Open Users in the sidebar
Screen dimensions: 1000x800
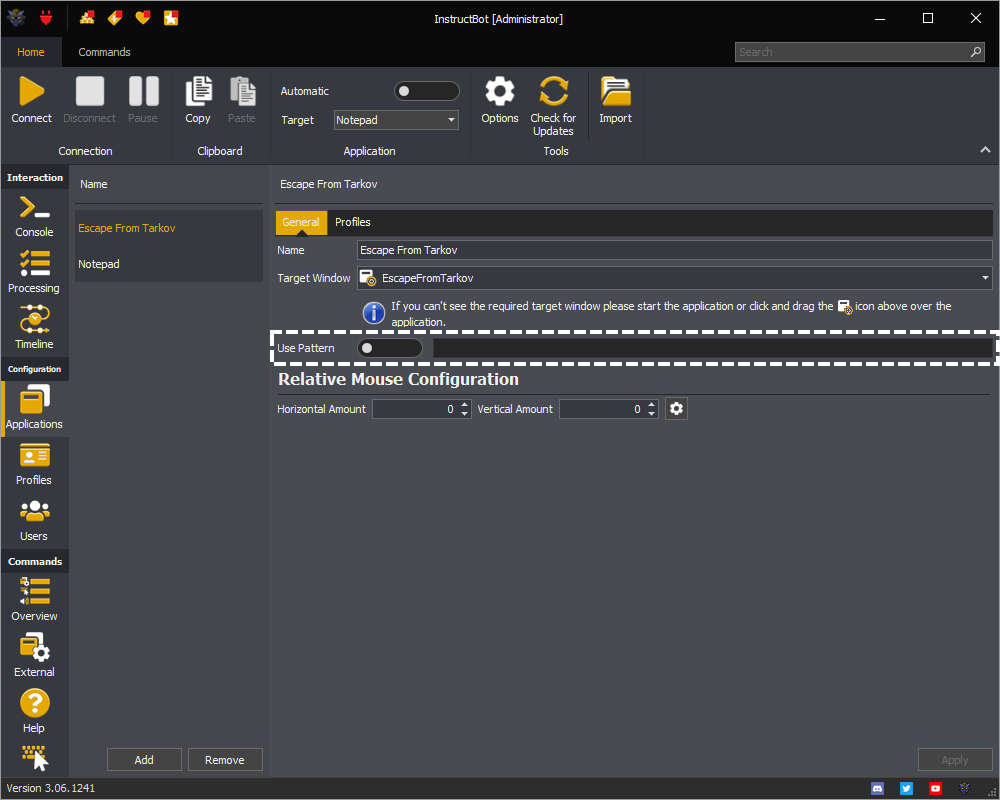(x=34, y=521)
